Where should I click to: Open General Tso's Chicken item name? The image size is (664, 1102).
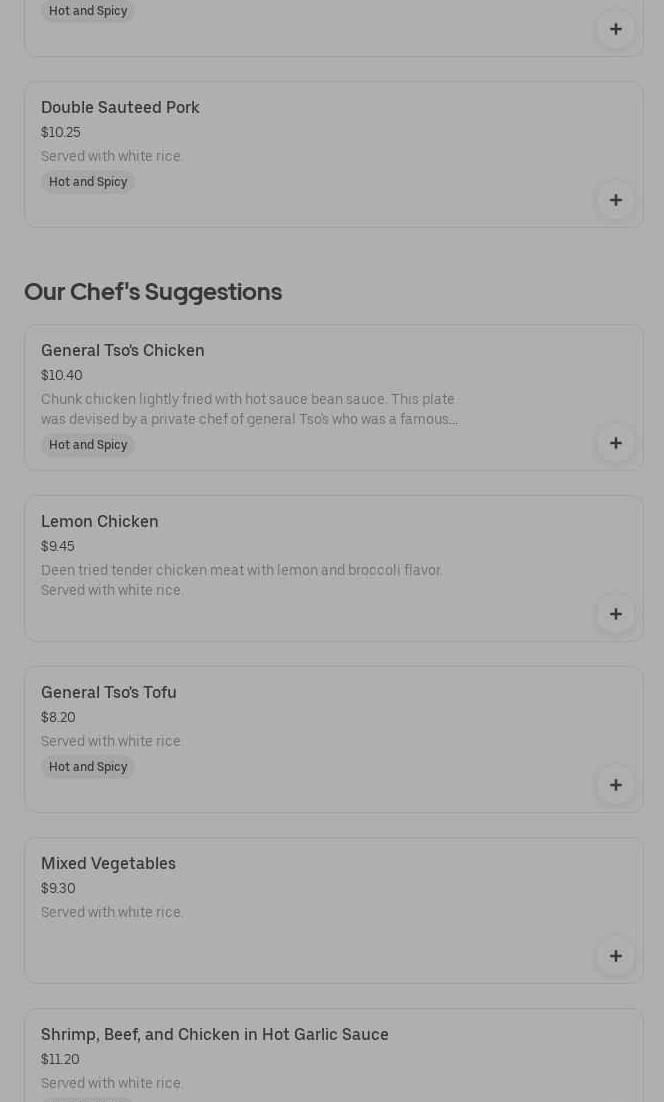pos(122,350)
